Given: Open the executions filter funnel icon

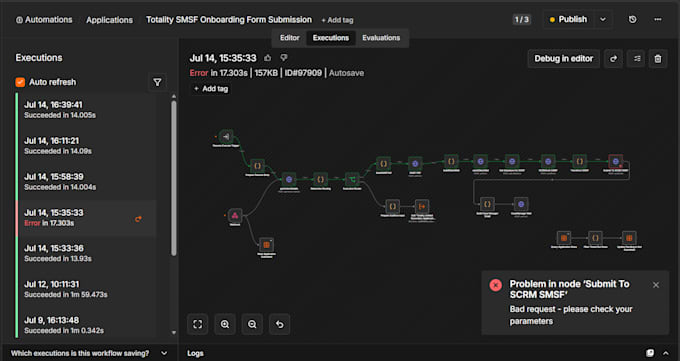Looking at the screenshot, I should pyautogui.click(x=157, y=82).
